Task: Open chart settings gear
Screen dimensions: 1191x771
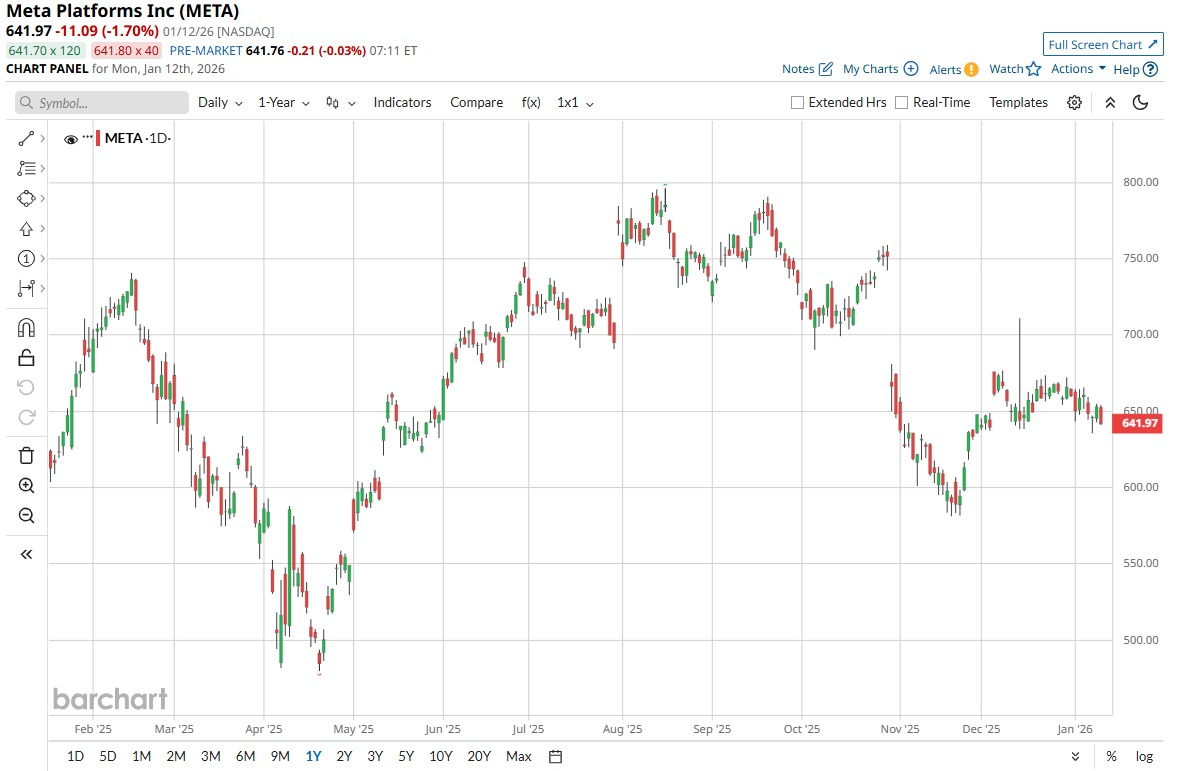Action: pyautogui.click(x=1074, y=103)
